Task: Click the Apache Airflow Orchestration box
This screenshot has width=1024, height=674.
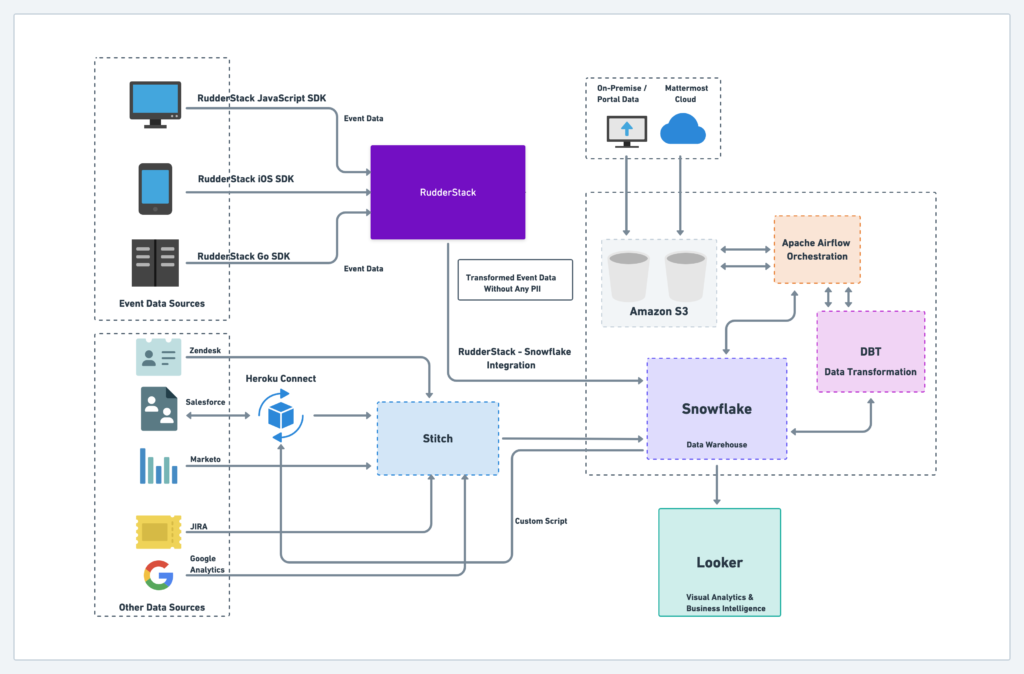Action: tap(816, 249)
